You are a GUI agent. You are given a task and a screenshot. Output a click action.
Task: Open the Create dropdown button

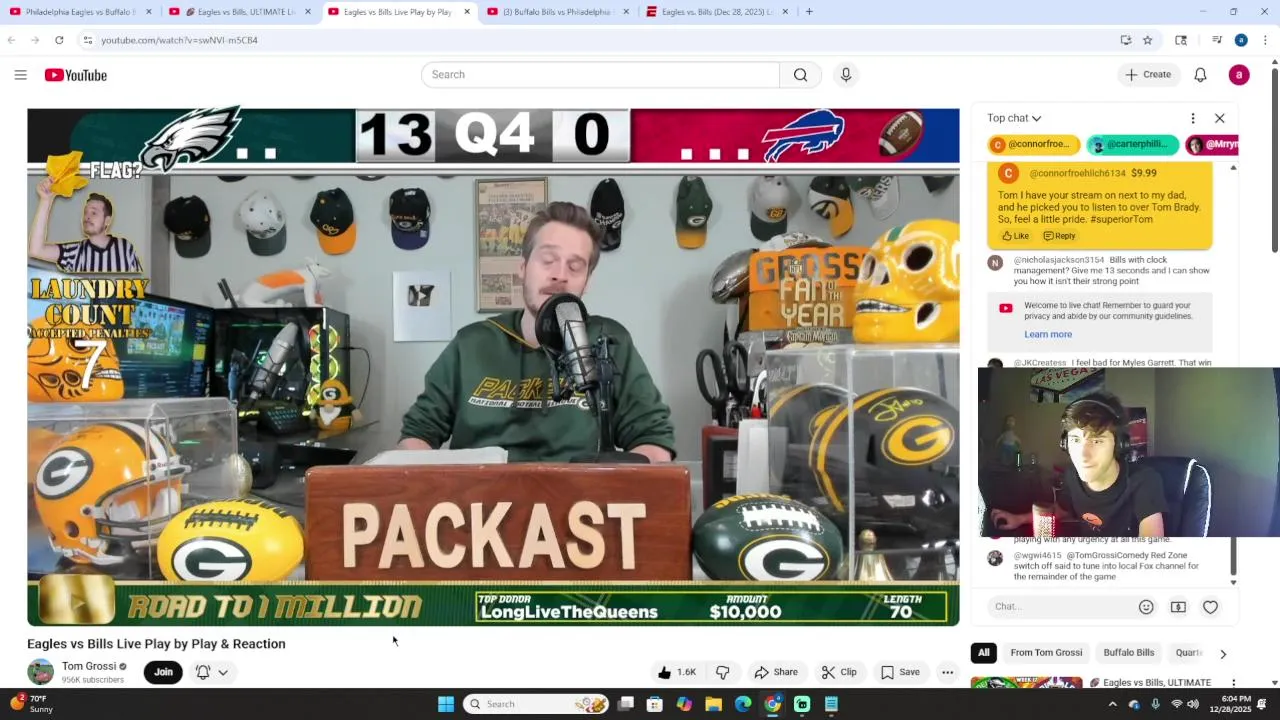1148,75
